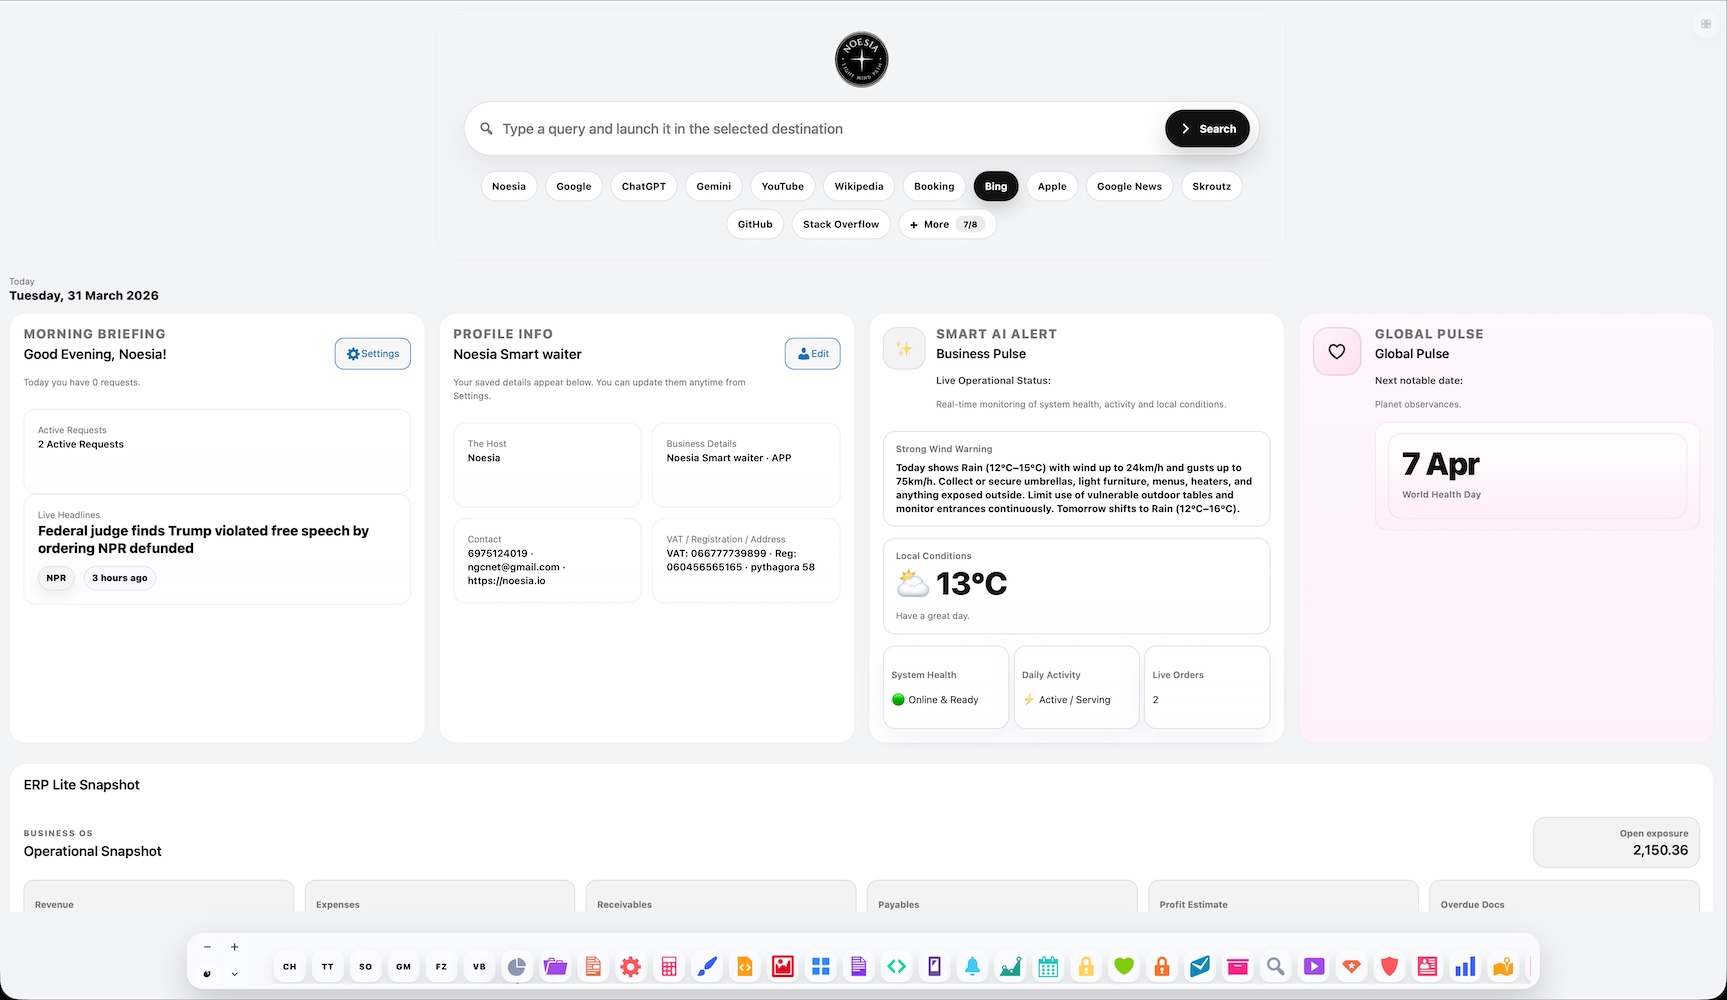The height and width of the screenshot is (1000, 1727).
Task: Click the Profile Info Edit button
Action: (x=813, y=354)
